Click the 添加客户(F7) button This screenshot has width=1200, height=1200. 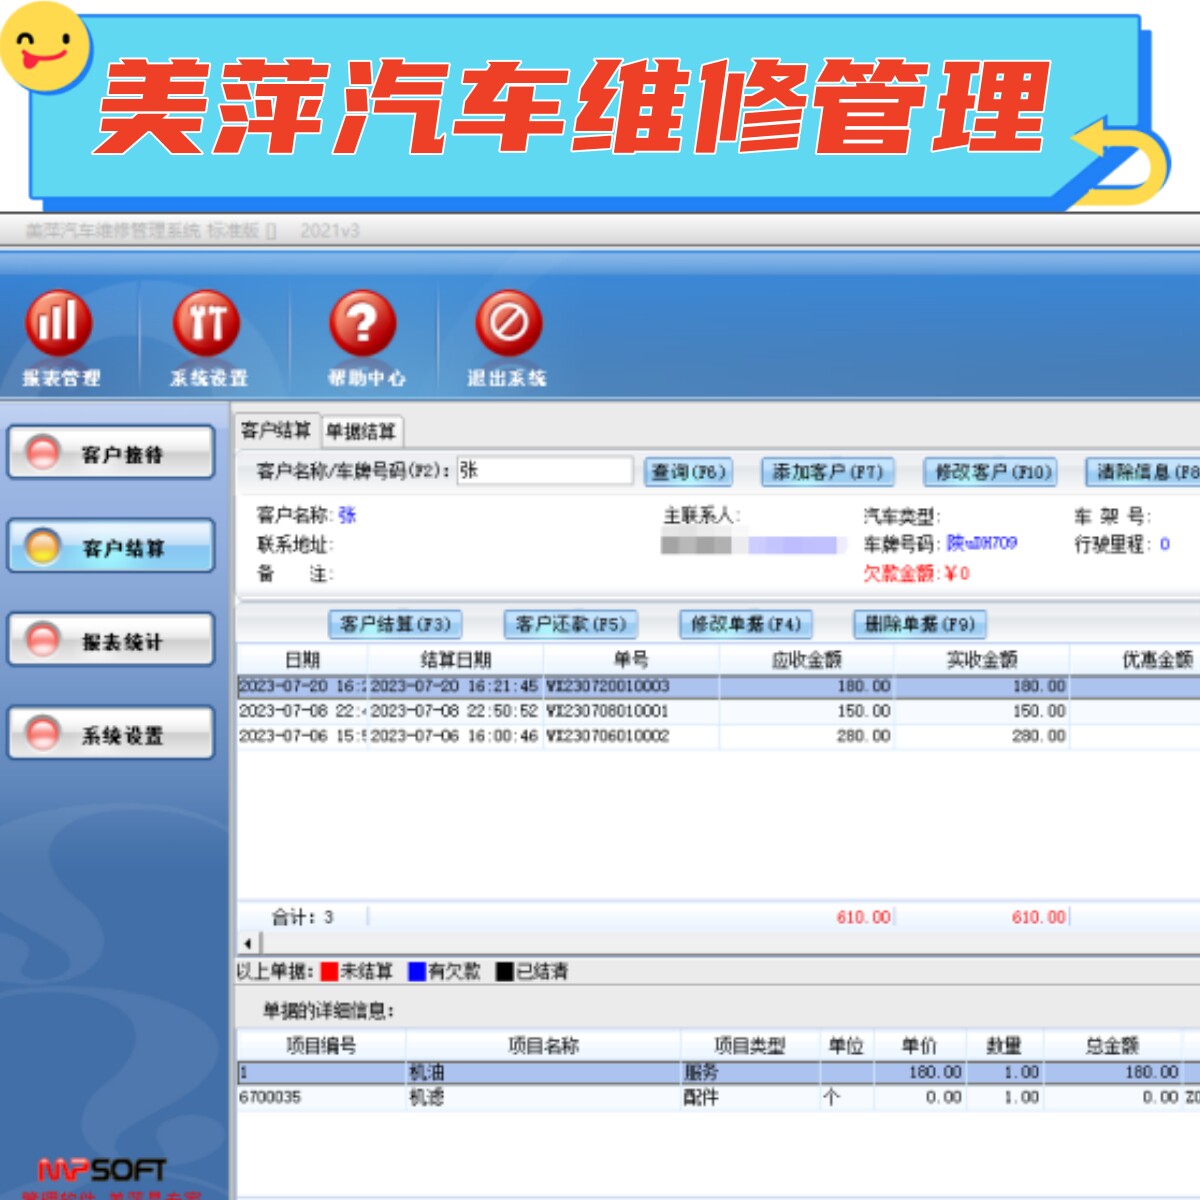[827, 472]
